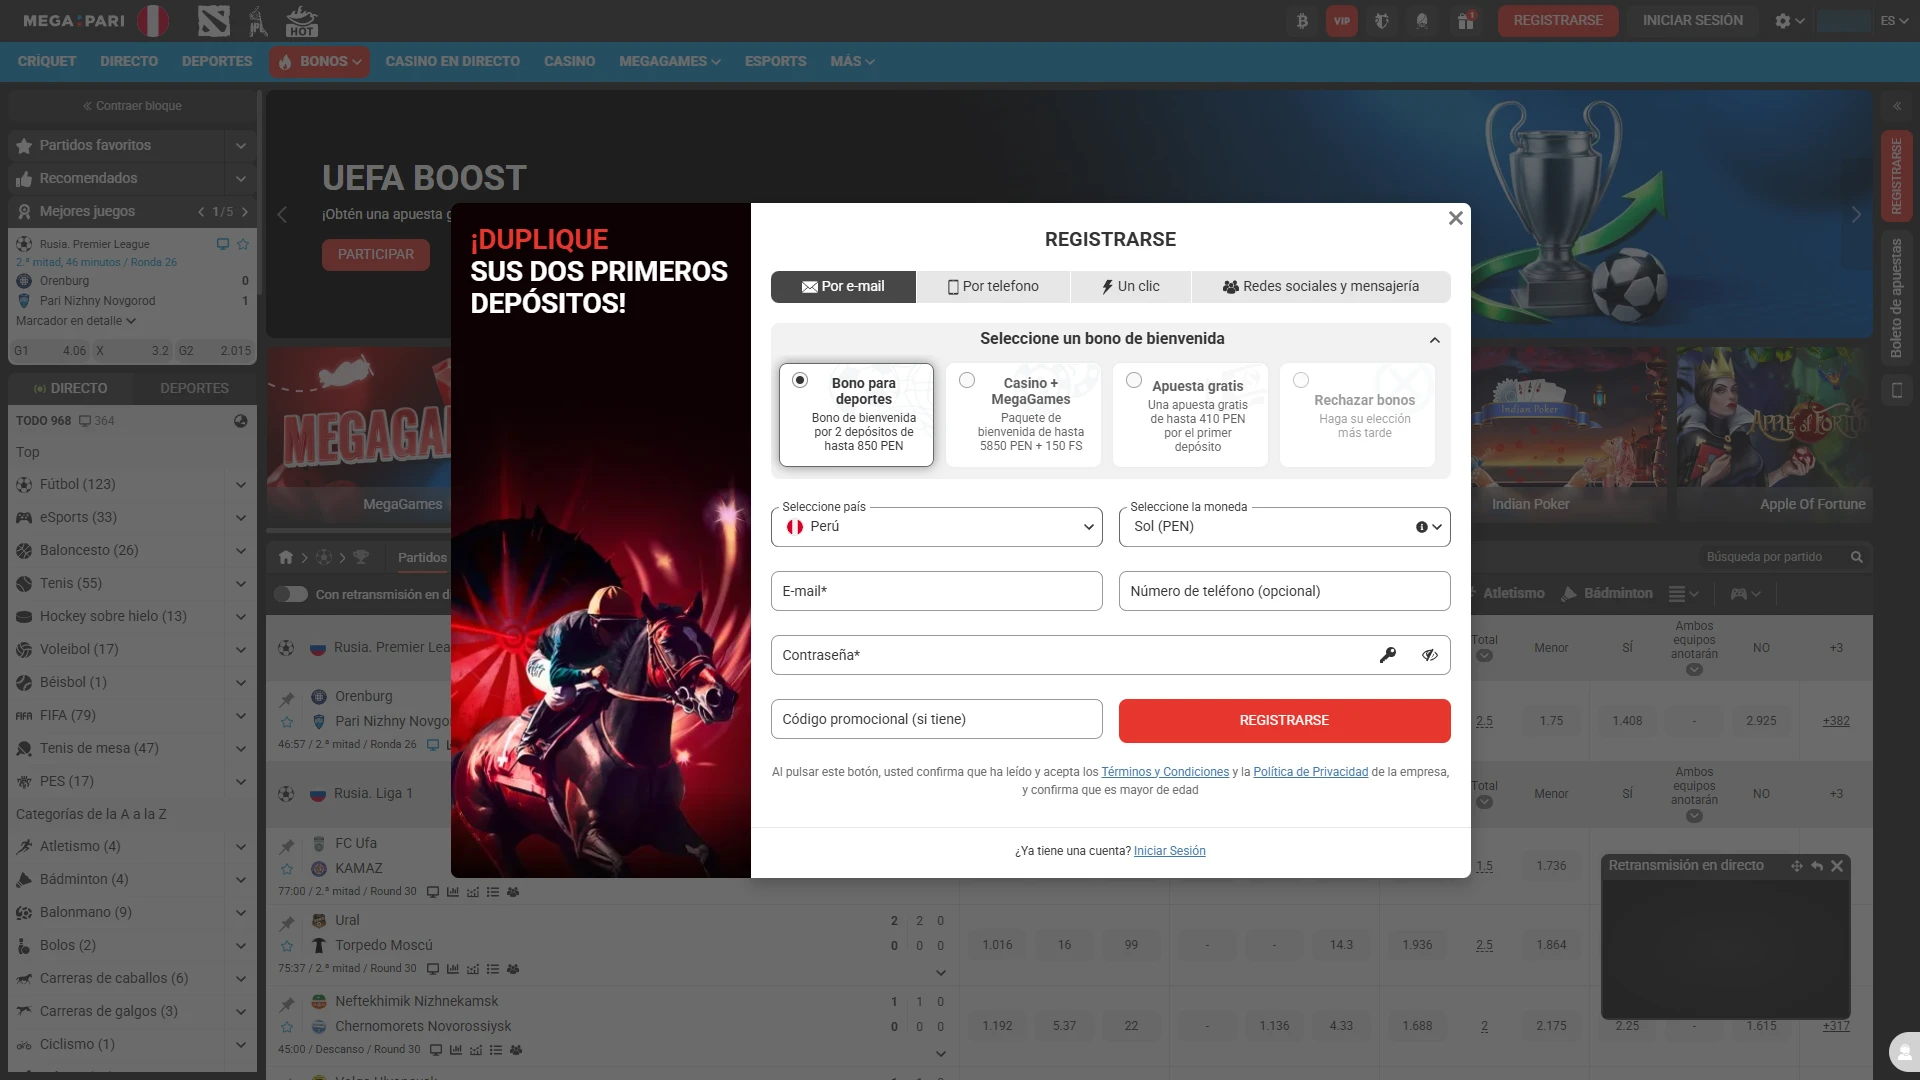
Task: Open the CASINO EN DIRECTO menu item
Action: 452,61
